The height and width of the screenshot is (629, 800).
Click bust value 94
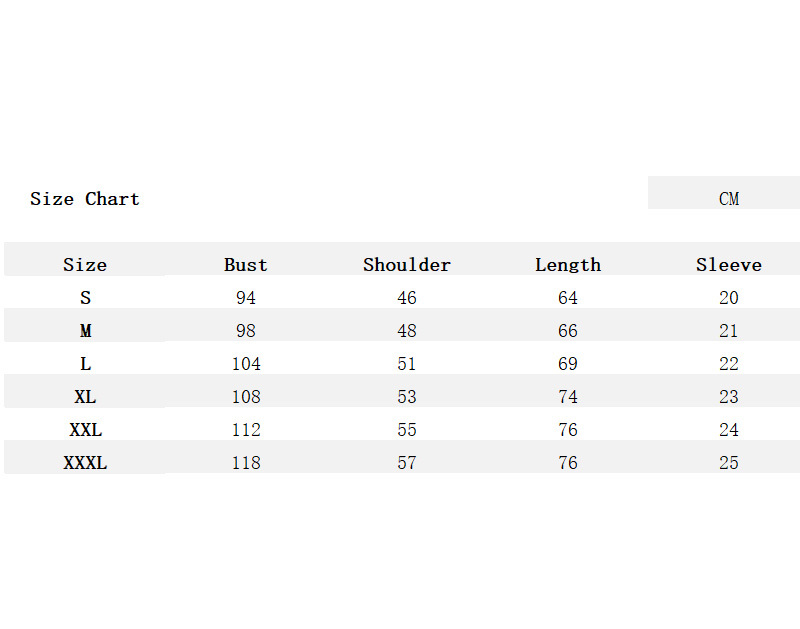pyautogui.click(x=246, y=298)
